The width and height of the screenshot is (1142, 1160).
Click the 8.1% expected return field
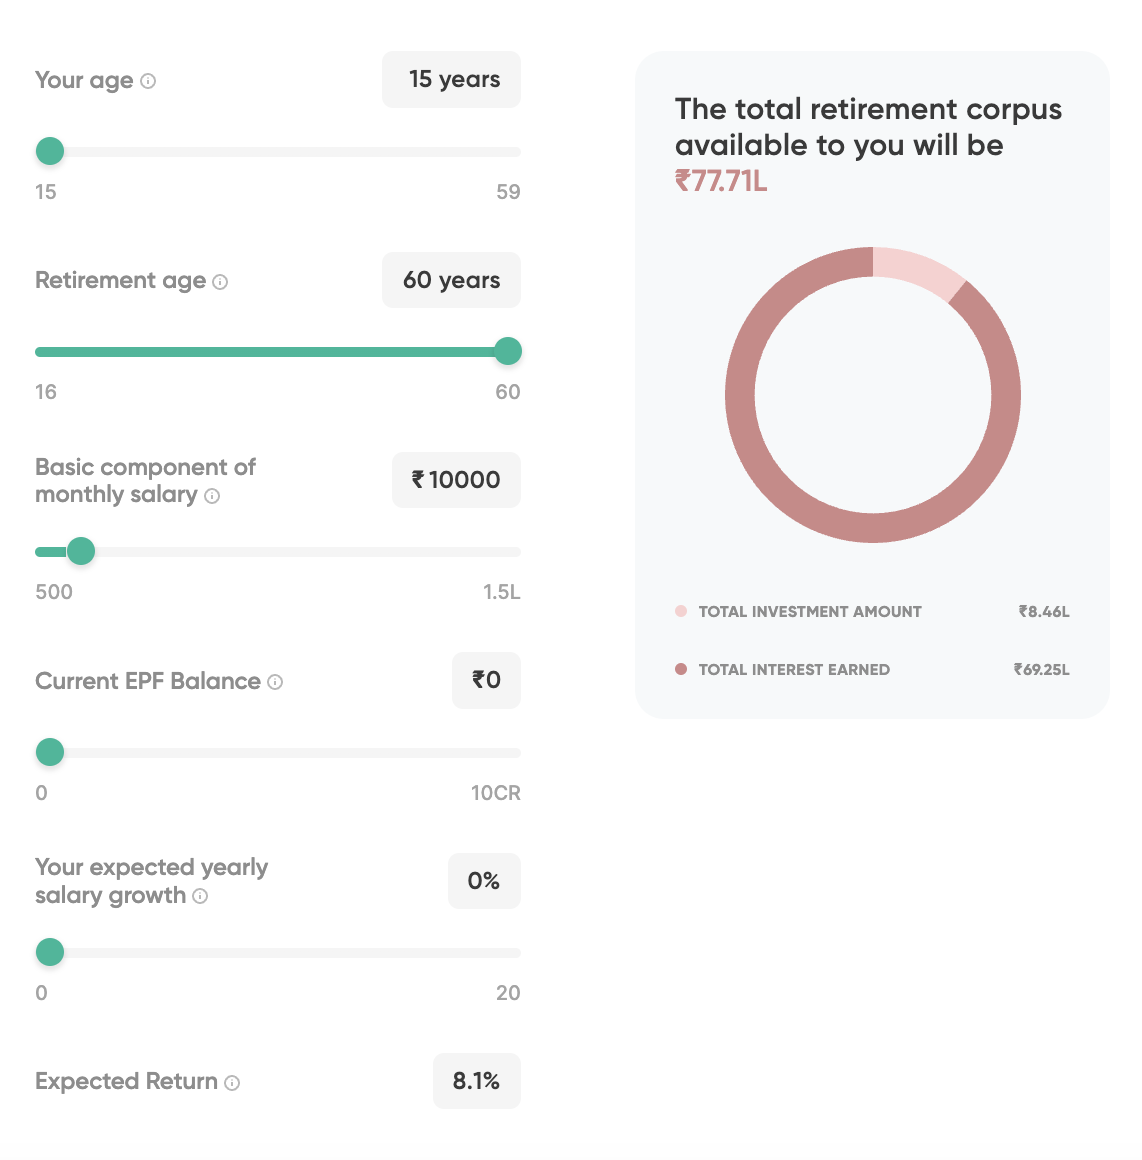pos(476,1081)
